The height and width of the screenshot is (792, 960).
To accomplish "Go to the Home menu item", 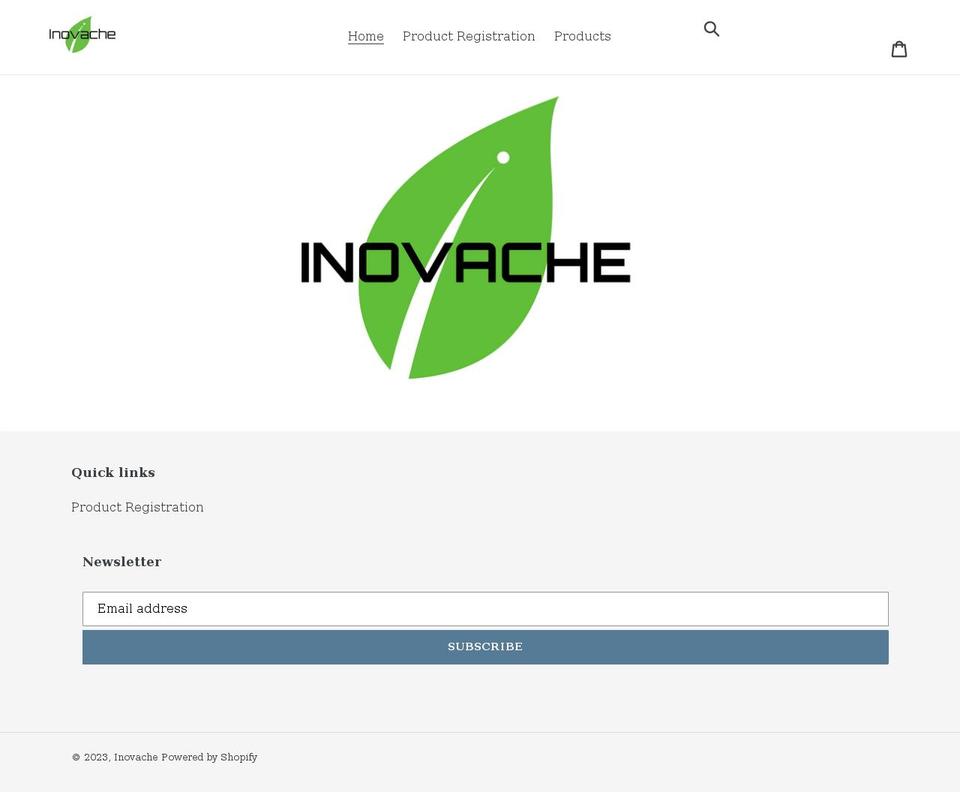I will coord(366,36).
